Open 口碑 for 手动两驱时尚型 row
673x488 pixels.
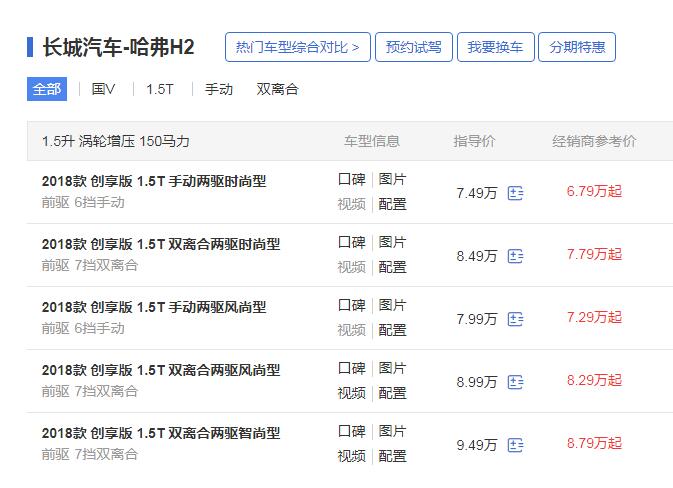tap(352, 179)
